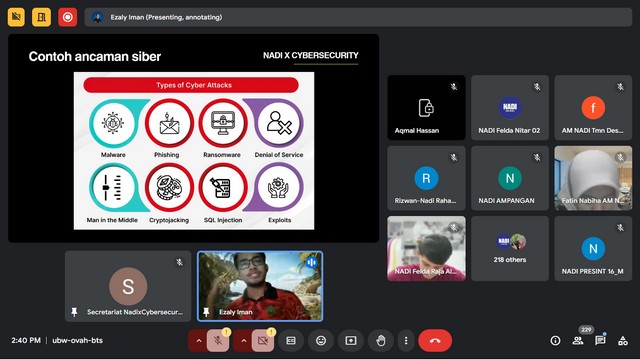Click the Man in the Middle icon
This screenshot has width=640, height=360.
pyautogui.click(x=113, y=187)
